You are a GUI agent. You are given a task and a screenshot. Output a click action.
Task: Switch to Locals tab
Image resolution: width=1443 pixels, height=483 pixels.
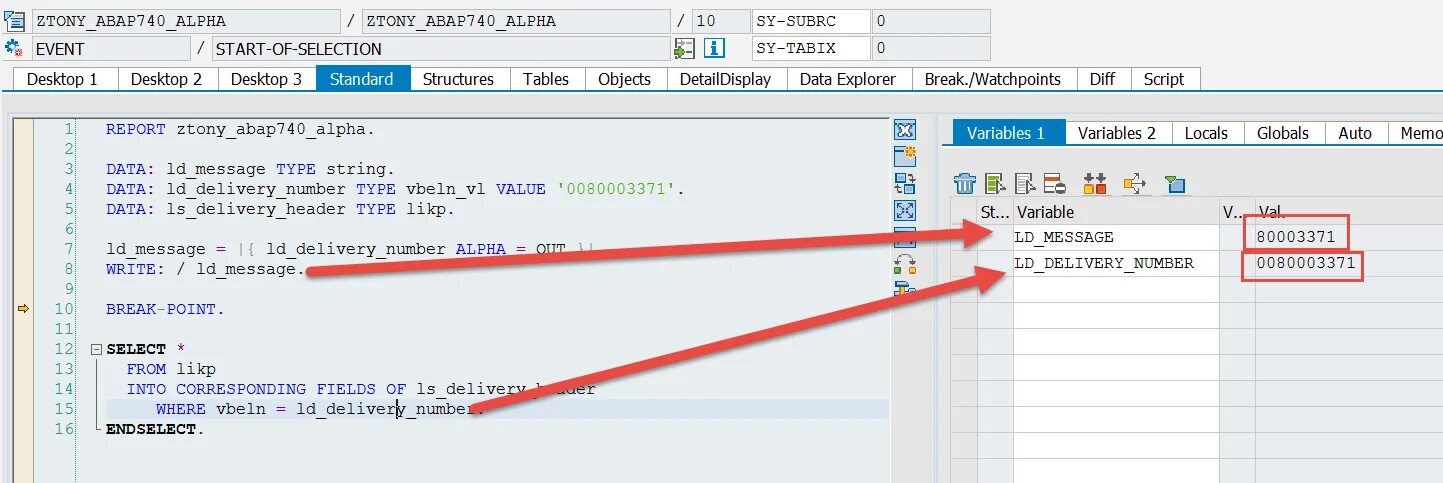tap(1206, 133)
